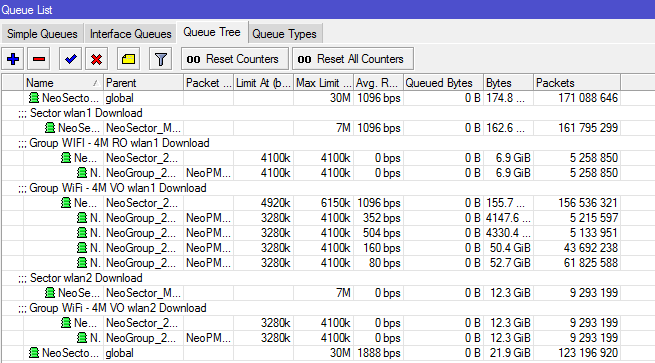Select the wlan2 7M queue icon
This screenshot has height=363, width=655.
(x=50, y=293)
